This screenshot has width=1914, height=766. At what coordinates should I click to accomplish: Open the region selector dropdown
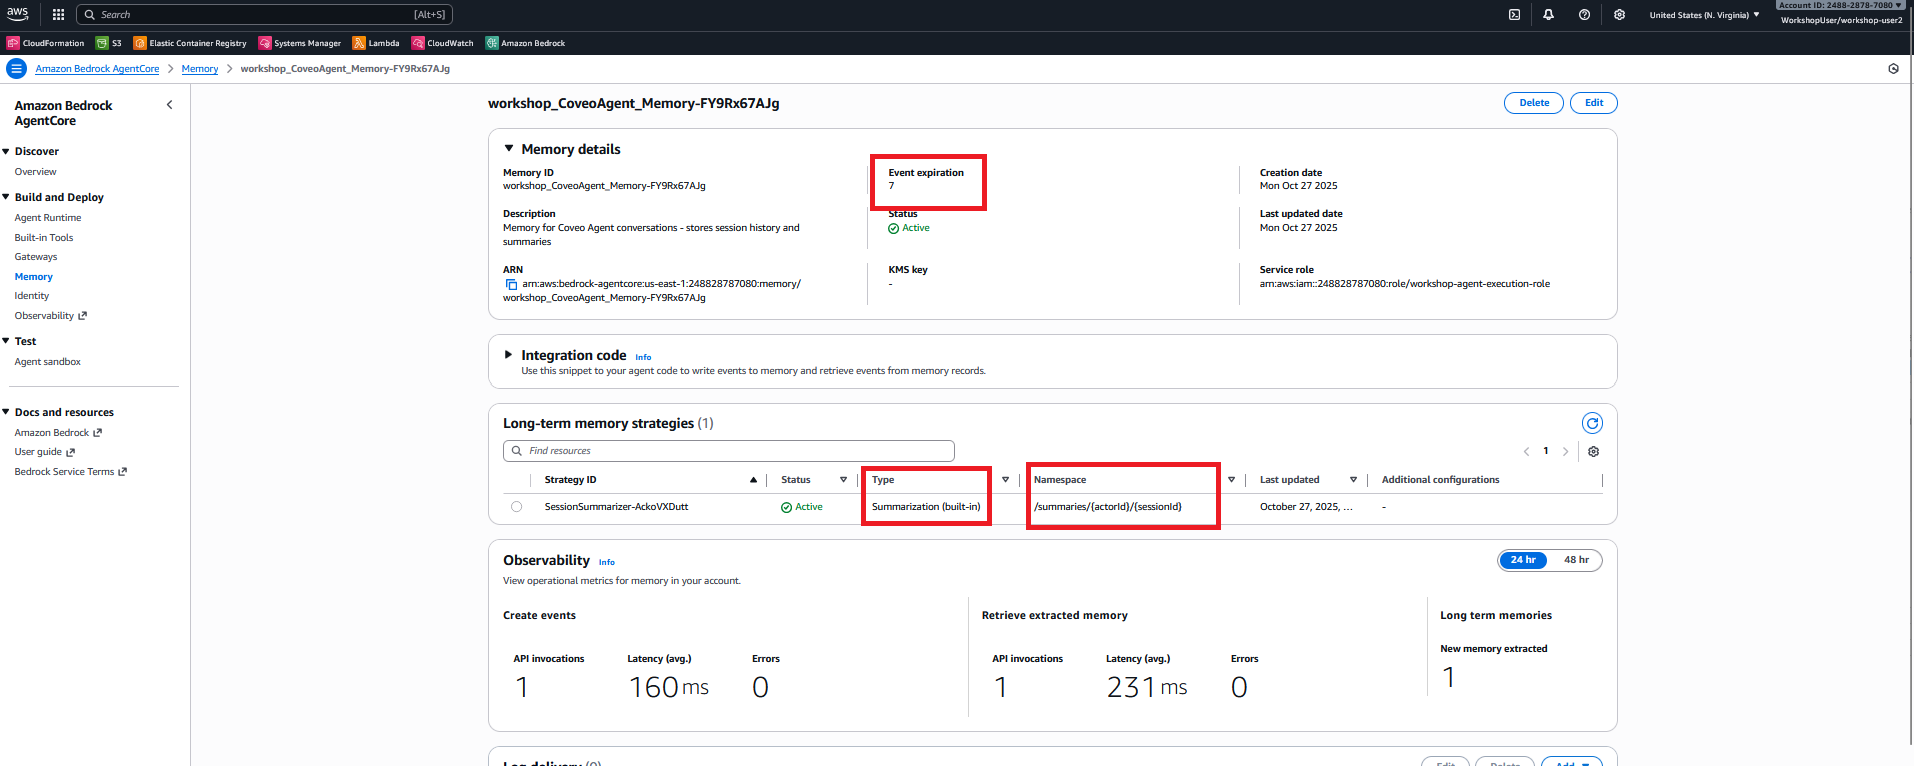point(1704,15)
